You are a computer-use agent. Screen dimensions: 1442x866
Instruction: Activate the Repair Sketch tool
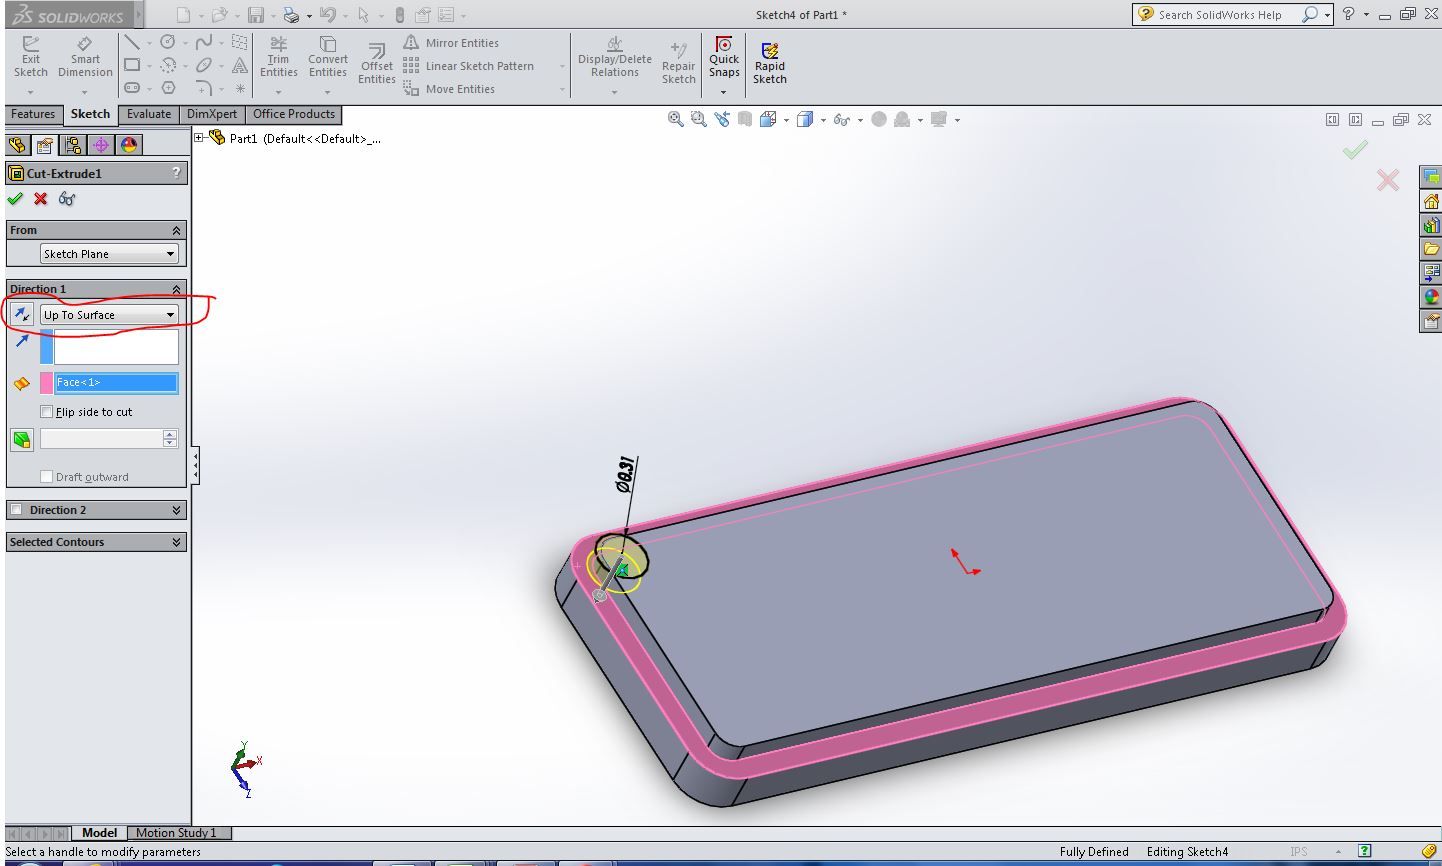pyautogui.click(x=678, y=62)
